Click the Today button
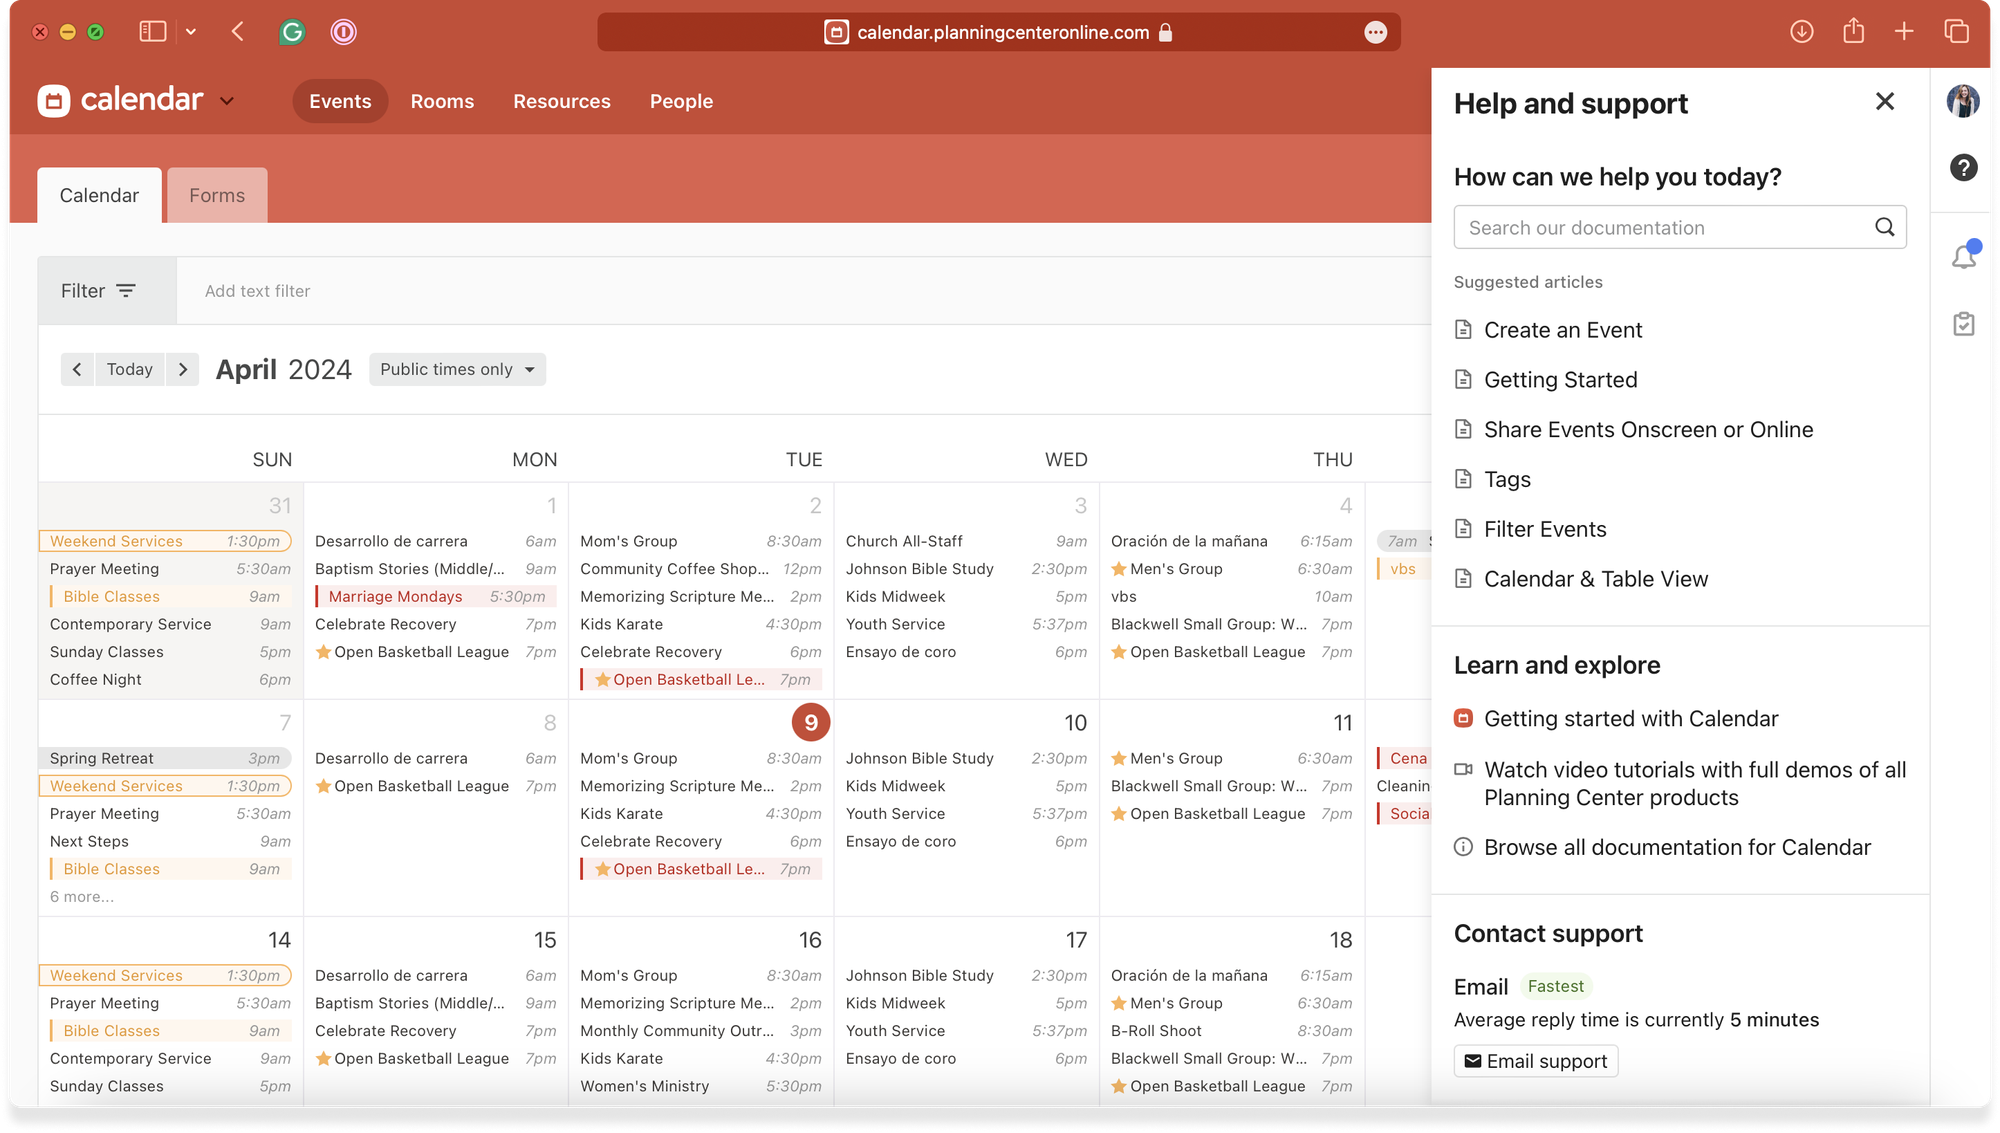The width and height of the screenshot is (2000, 1133). [x=130, y=369]
